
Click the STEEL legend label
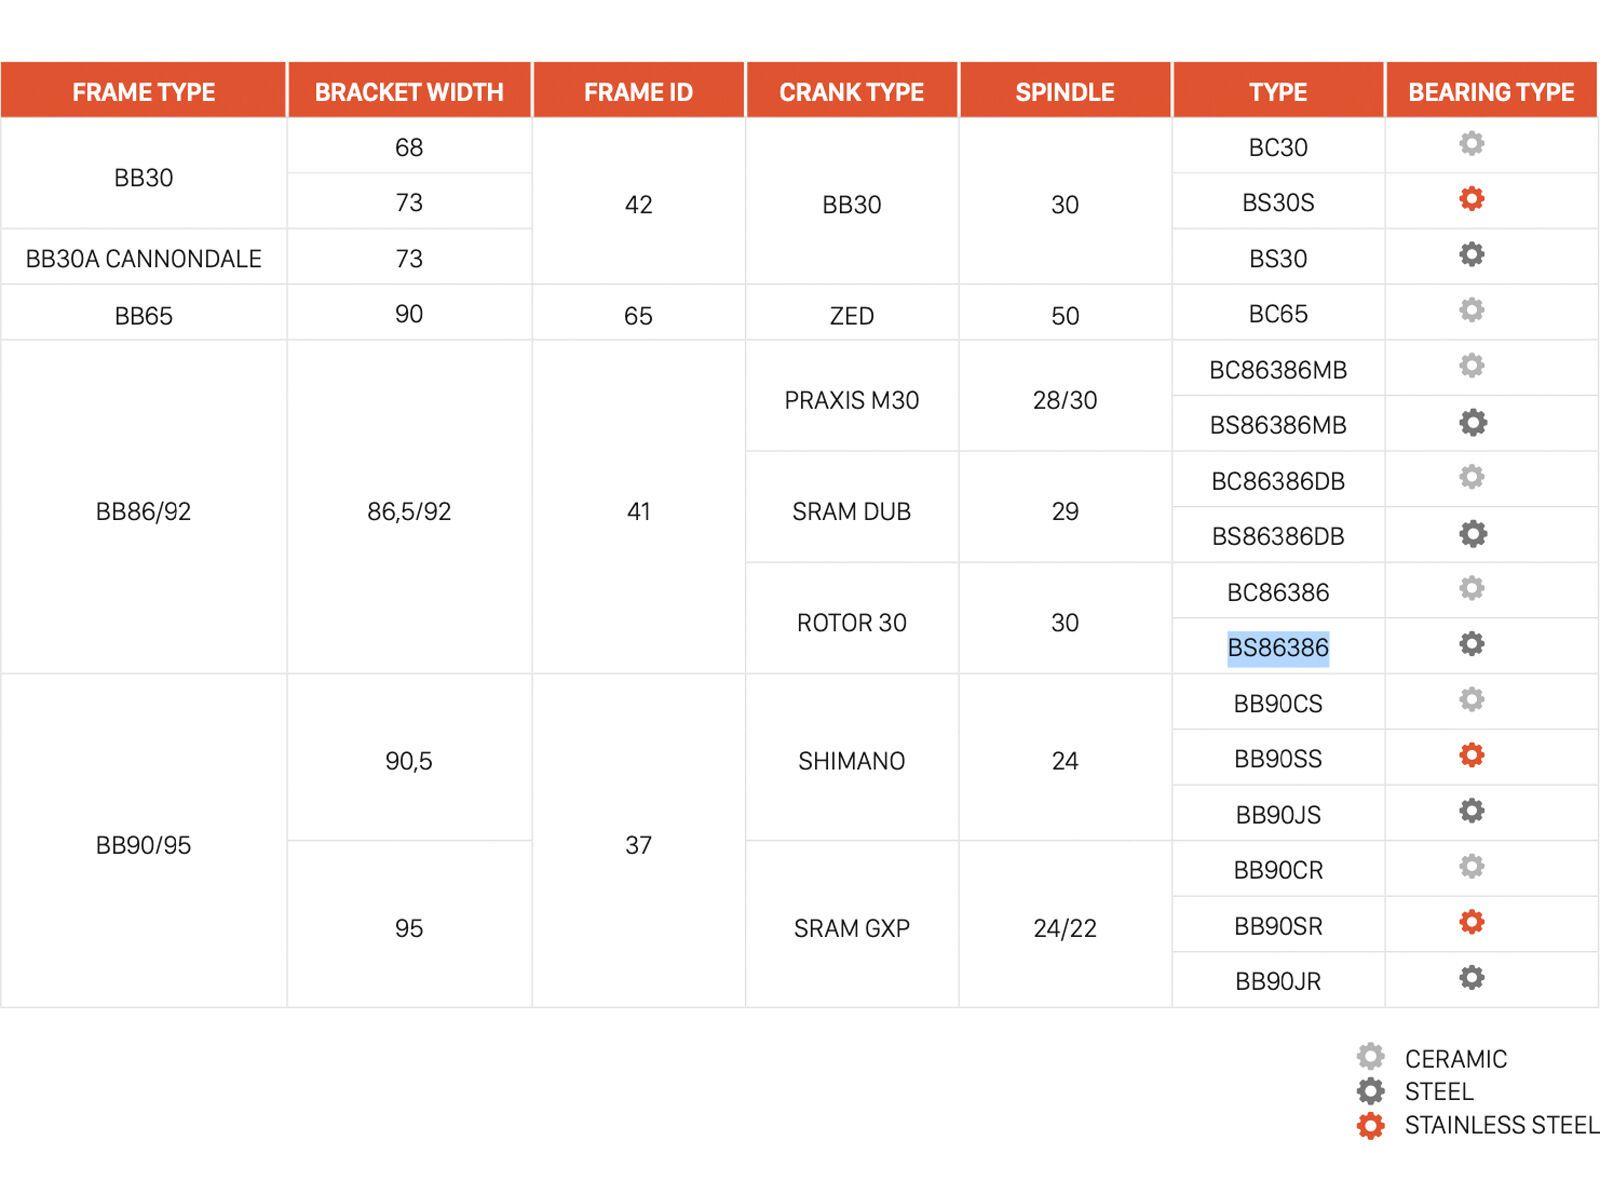click(1439, 1092)
